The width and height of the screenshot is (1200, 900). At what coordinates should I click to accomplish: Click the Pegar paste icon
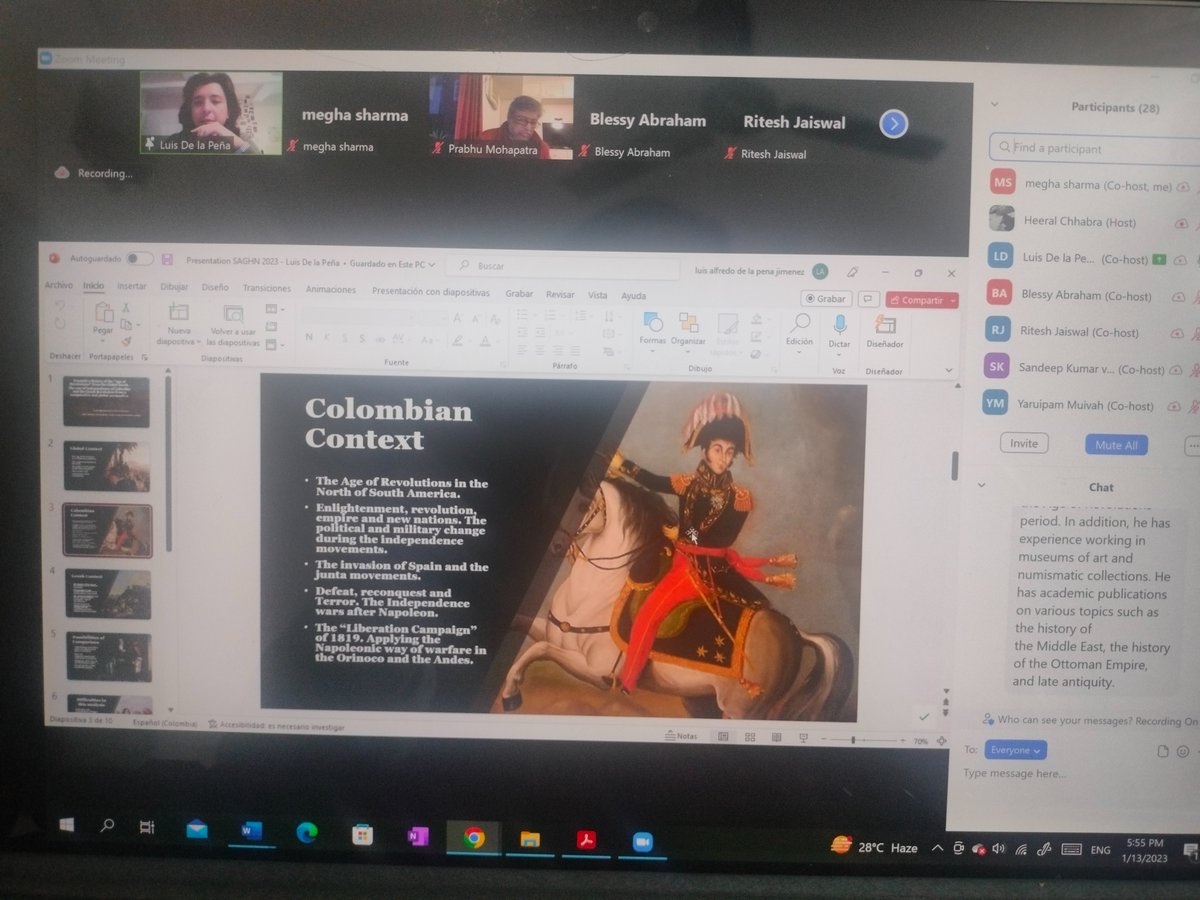(x=103, y=314)
